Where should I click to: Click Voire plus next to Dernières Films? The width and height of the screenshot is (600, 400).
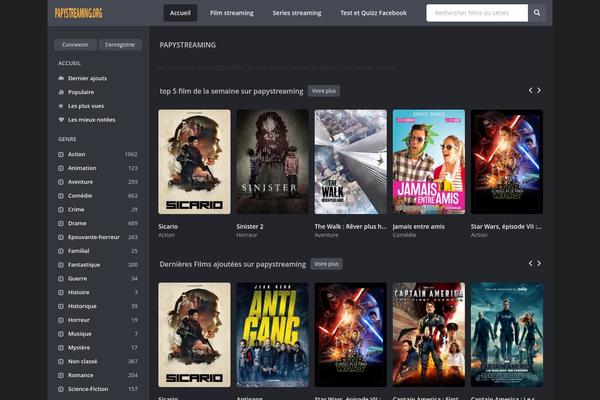pyautogui.click(x=326, y=264)
